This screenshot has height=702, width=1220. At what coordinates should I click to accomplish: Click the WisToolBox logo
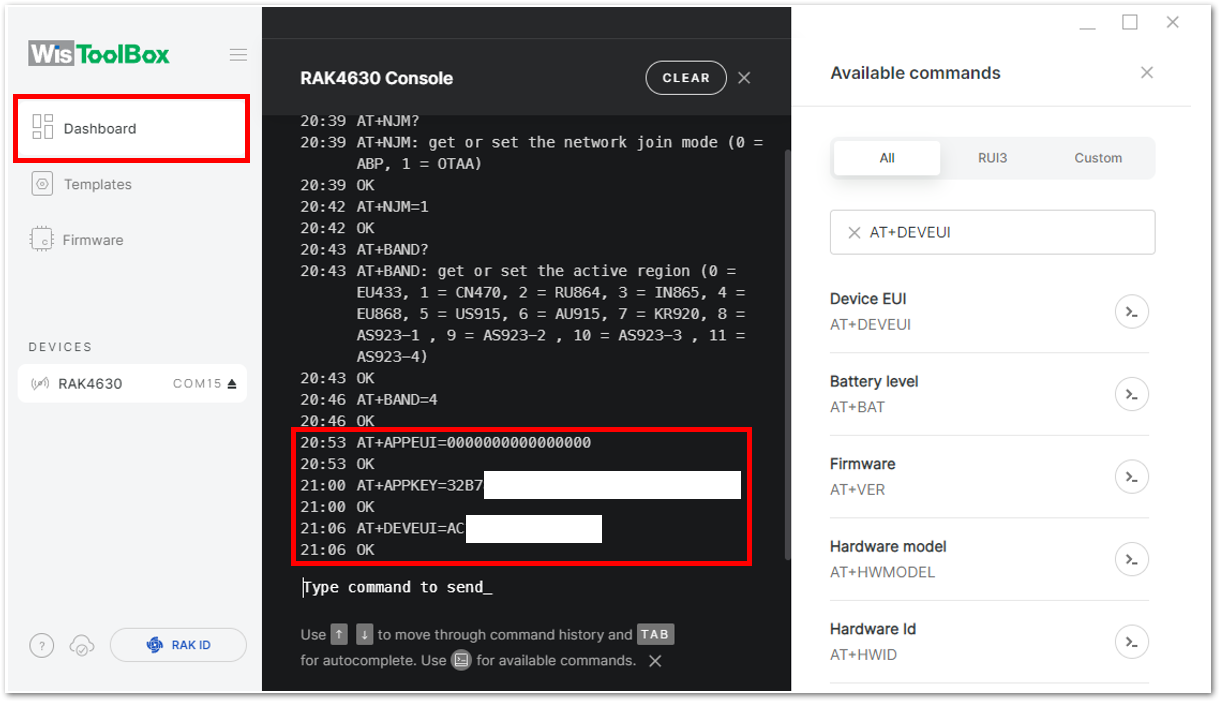tap(99, 53)
